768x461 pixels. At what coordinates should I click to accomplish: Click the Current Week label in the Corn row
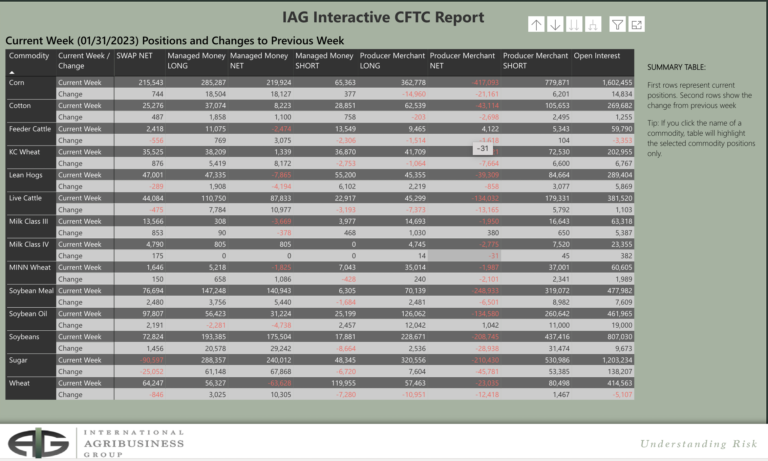pyautogui.click(x=79, y=82)
